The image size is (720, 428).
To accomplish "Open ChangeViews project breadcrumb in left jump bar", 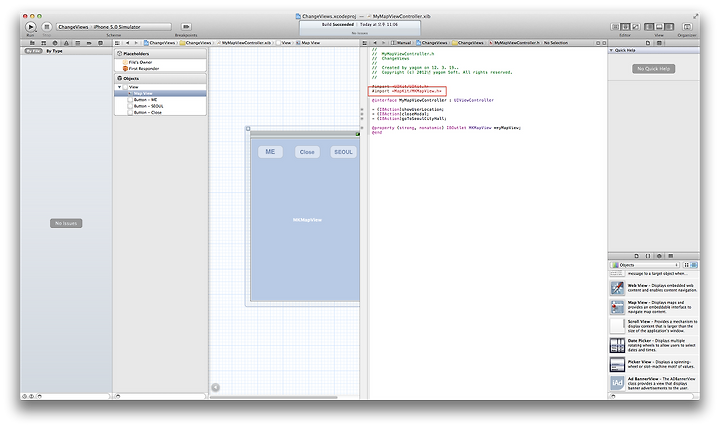I will pos(160,43).
